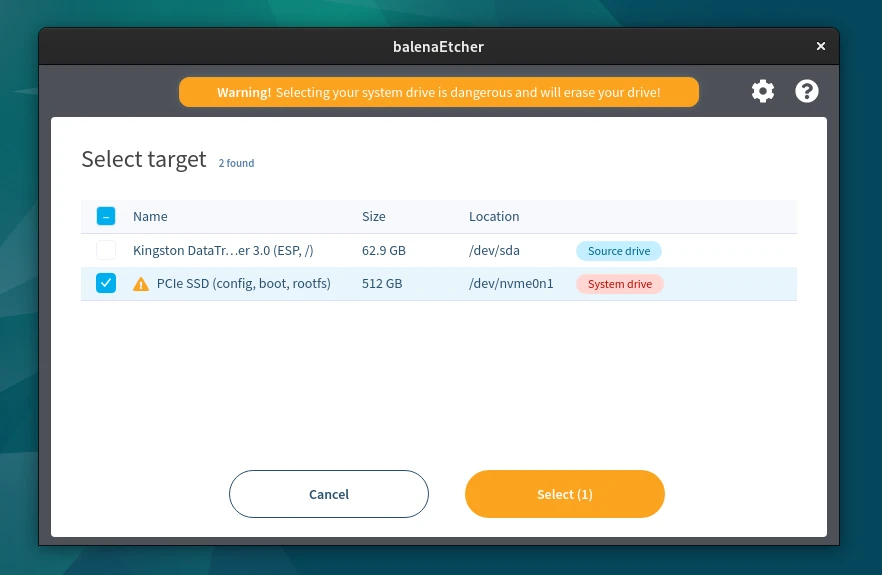Check the Kingston DataTraveler drive checkbox
The height and width of the screenshot is (575, 882).
coord(106,250)
